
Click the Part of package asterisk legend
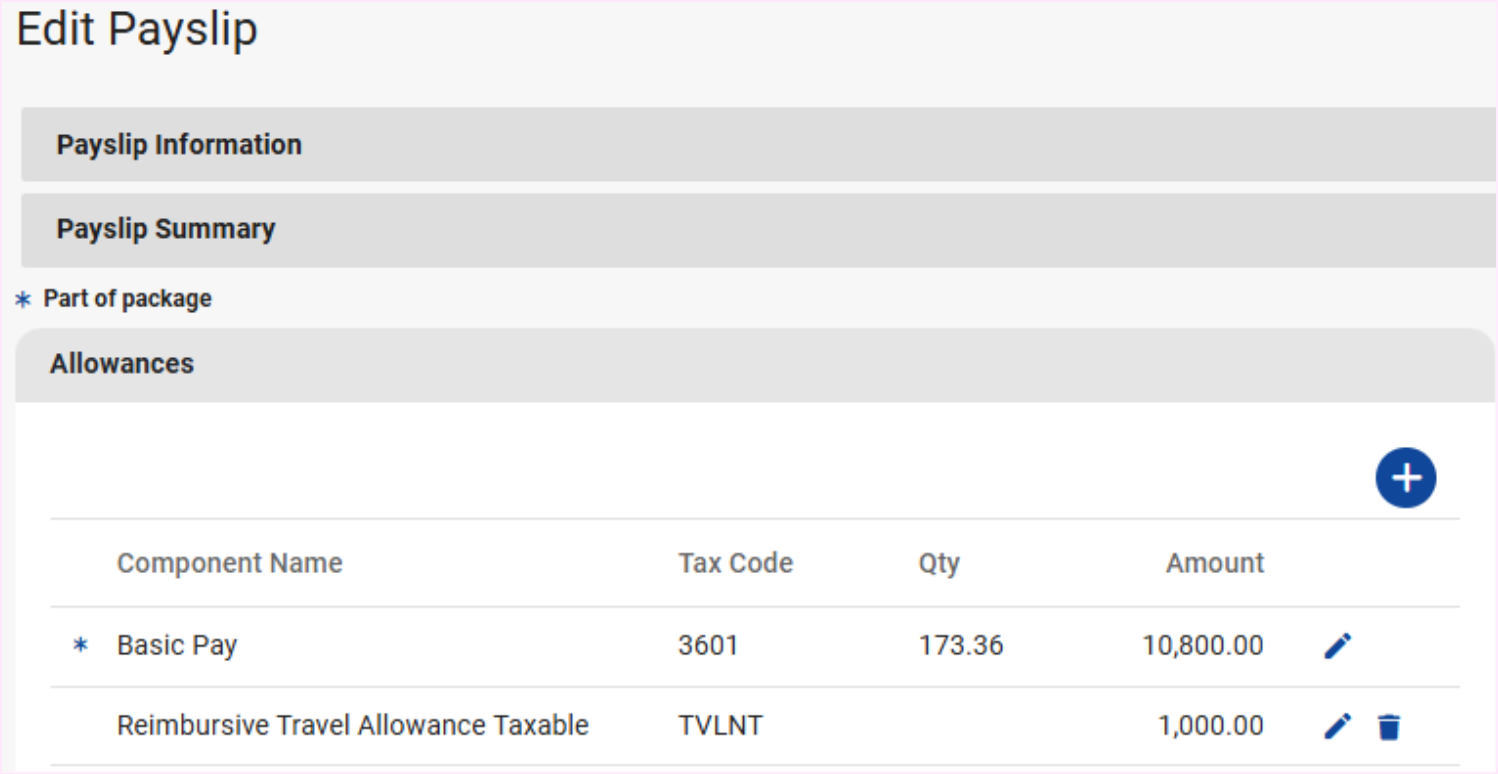[24, 300]
